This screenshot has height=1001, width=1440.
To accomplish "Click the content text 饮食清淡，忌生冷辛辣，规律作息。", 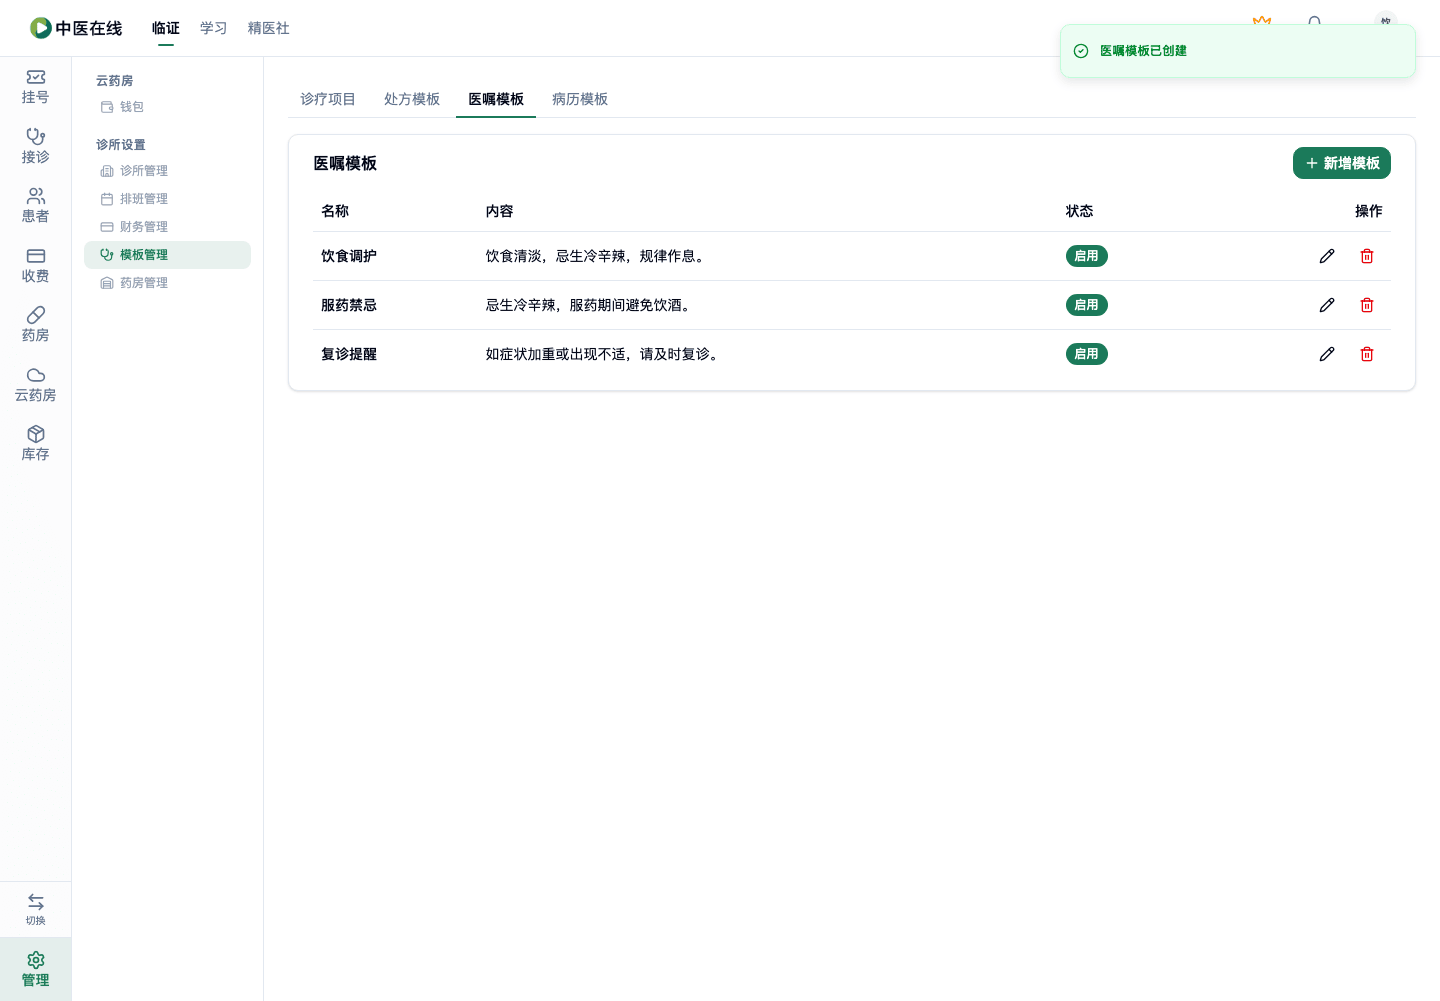I will 597,256.
